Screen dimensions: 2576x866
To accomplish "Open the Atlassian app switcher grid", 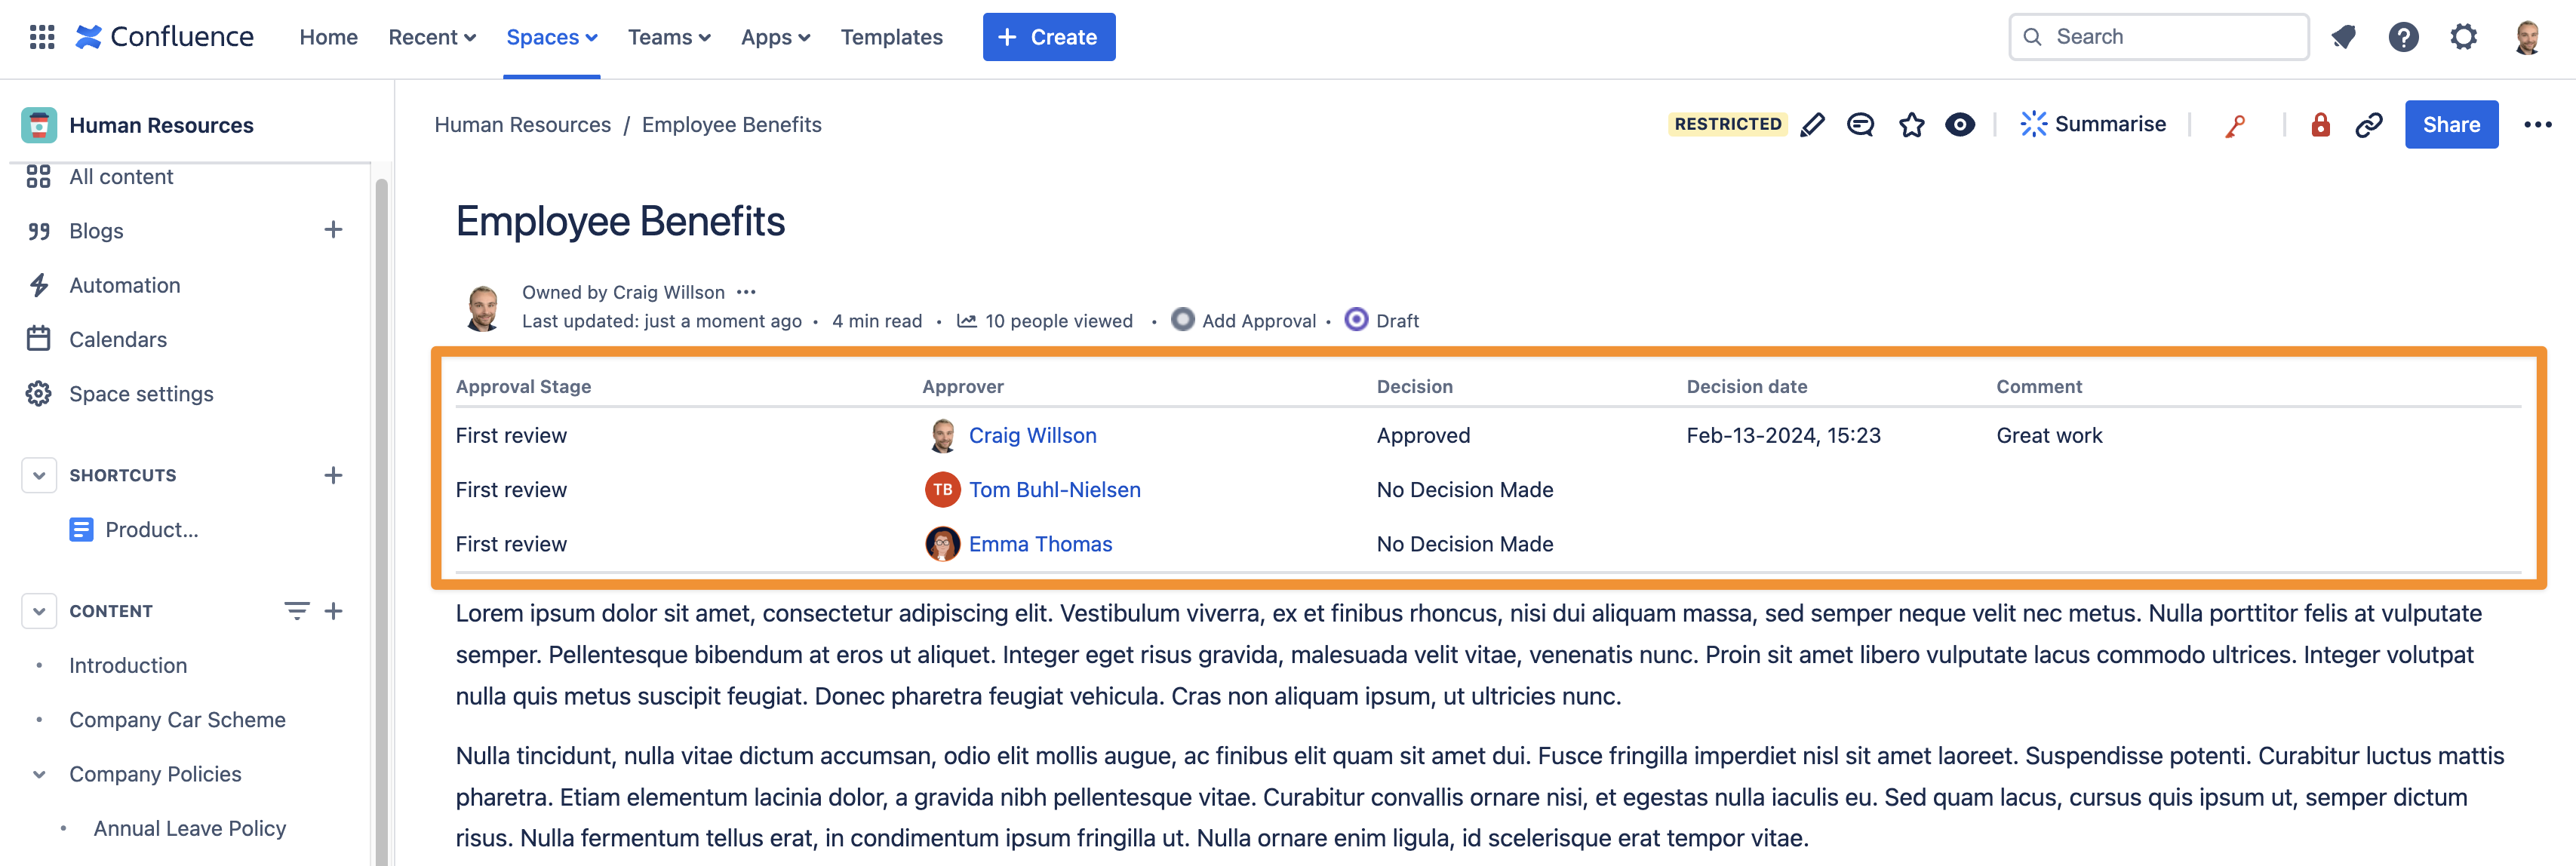I will [41, 36].
